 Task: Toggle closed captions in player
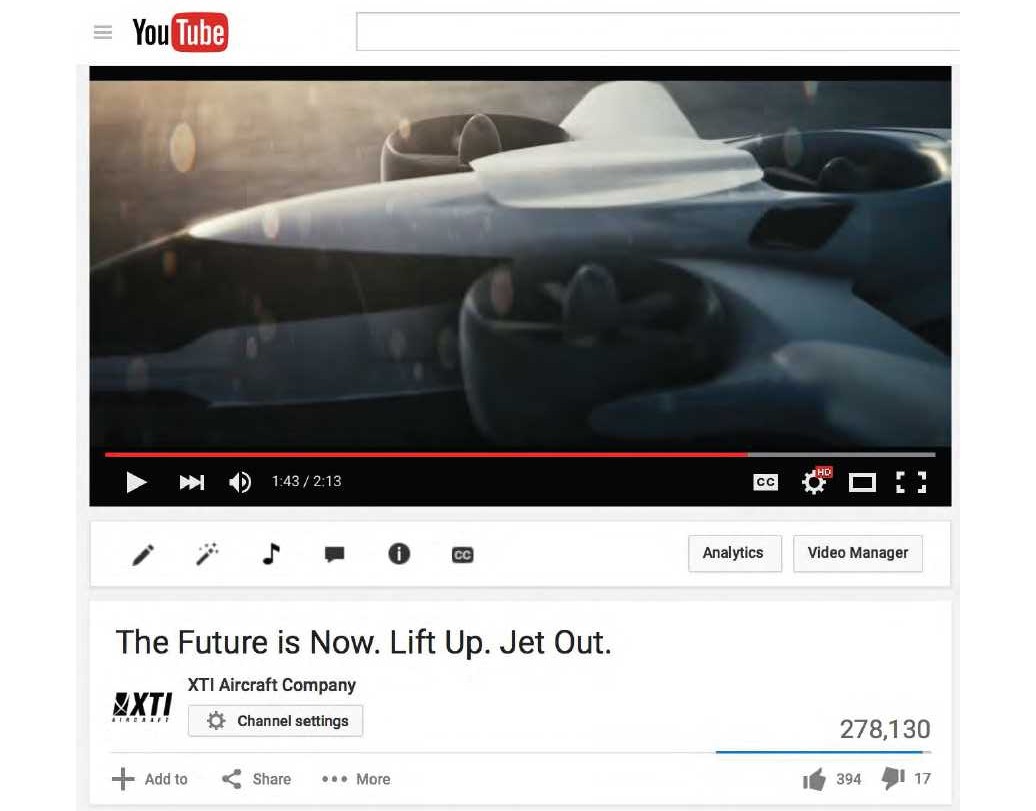765,482
